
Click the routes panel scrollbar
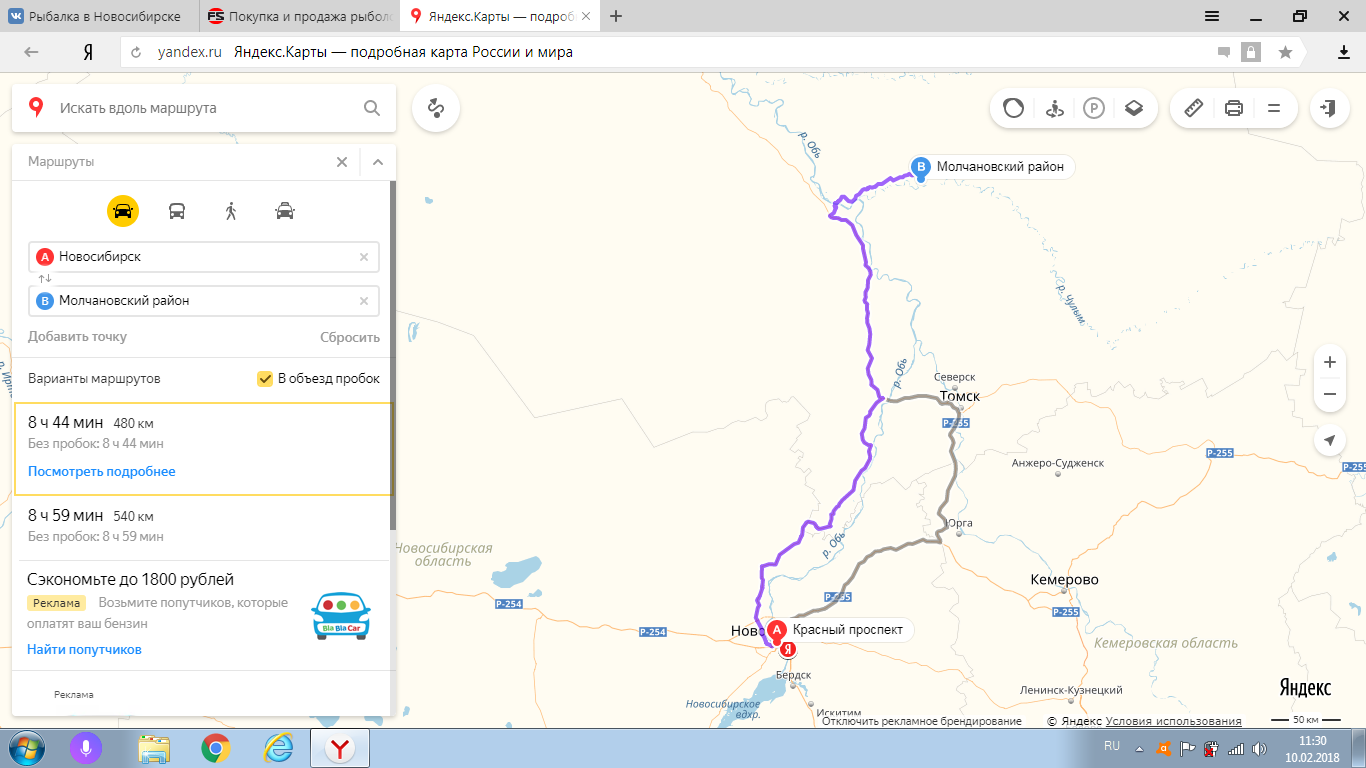click(393, 355)
